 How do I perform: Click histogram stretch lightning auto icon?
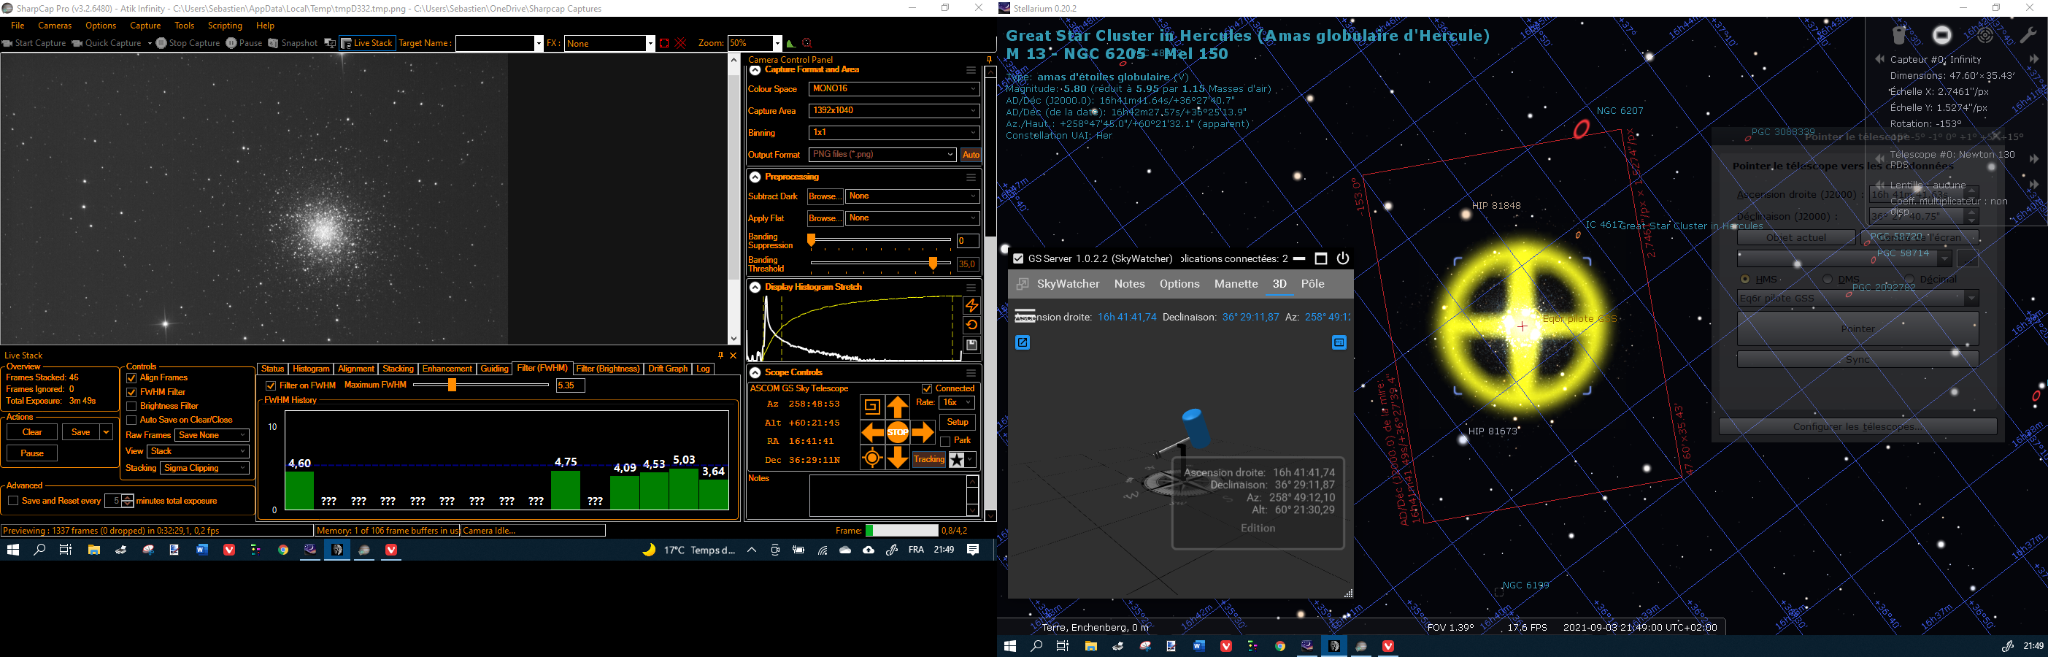(x=971, y=305)
